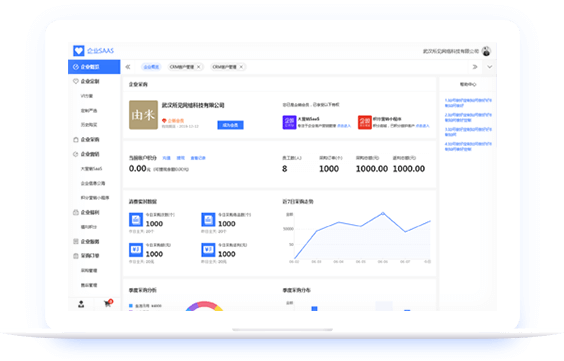564x361 pixels.
Task: Close the second CRM客户管理 tab
Action: [241, 67]
